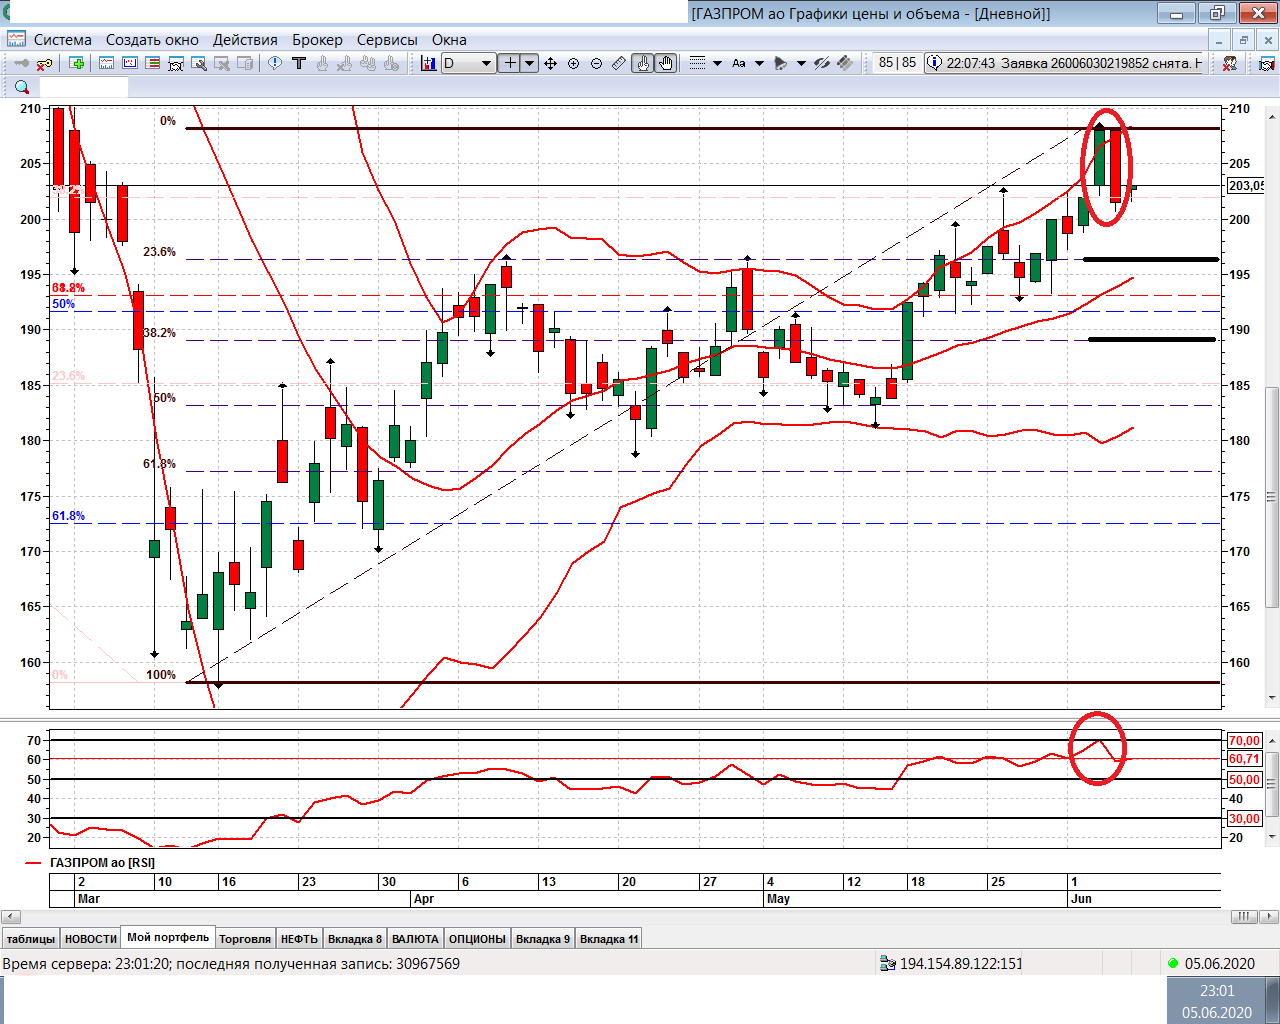Image resolution: width=1280 pixels, height=1024 pixels.
Task: Open the Создать окно menu
Action: (x=152, y=40)
